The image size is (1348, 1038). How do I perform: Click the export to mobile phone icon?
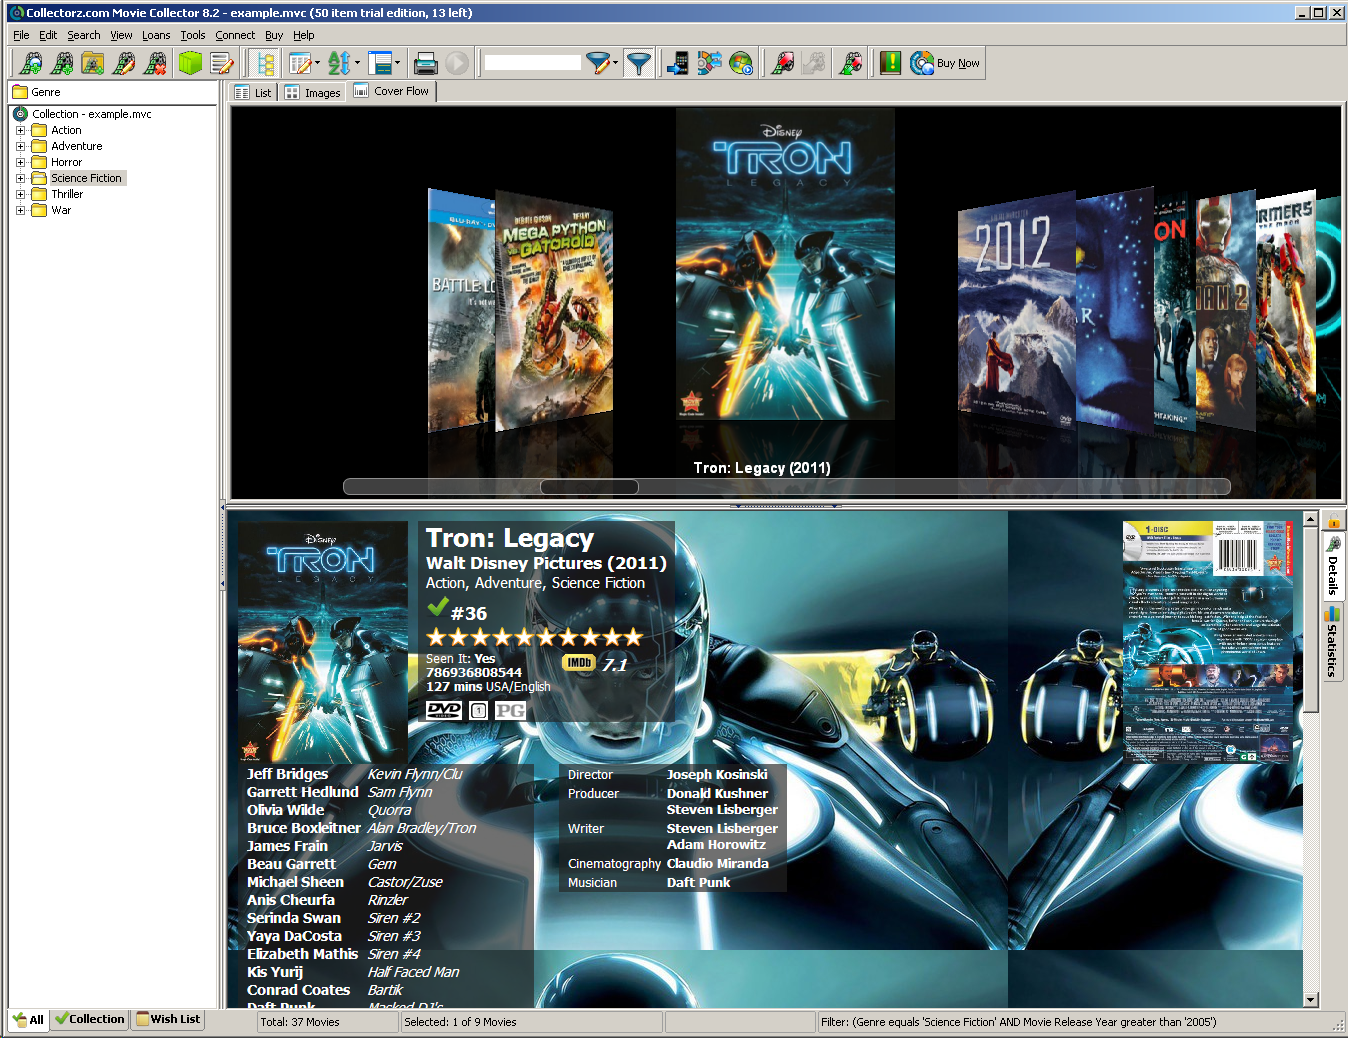click(x=677, y=63)
